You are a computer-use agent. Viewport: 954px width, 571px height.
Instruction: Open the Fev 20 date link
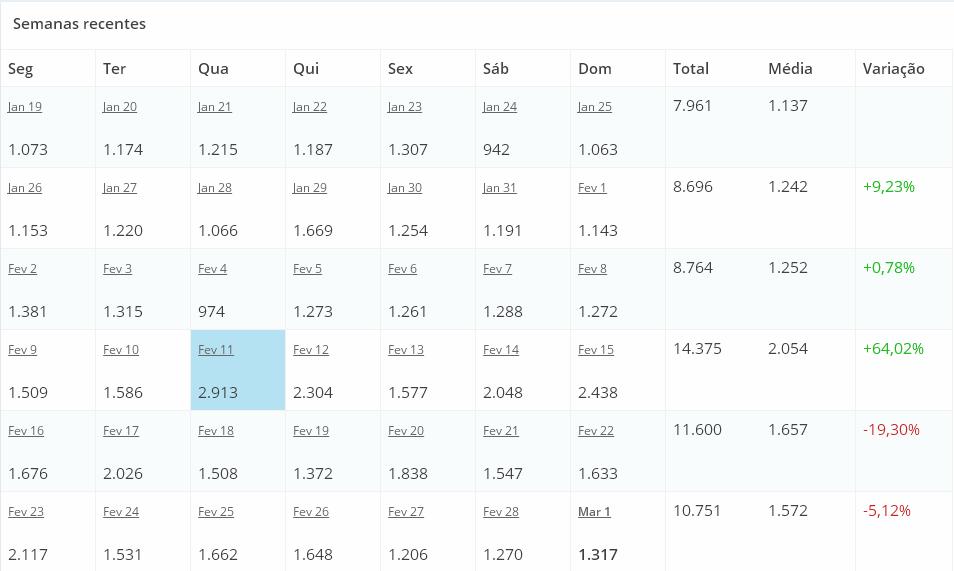coord(406,430)
